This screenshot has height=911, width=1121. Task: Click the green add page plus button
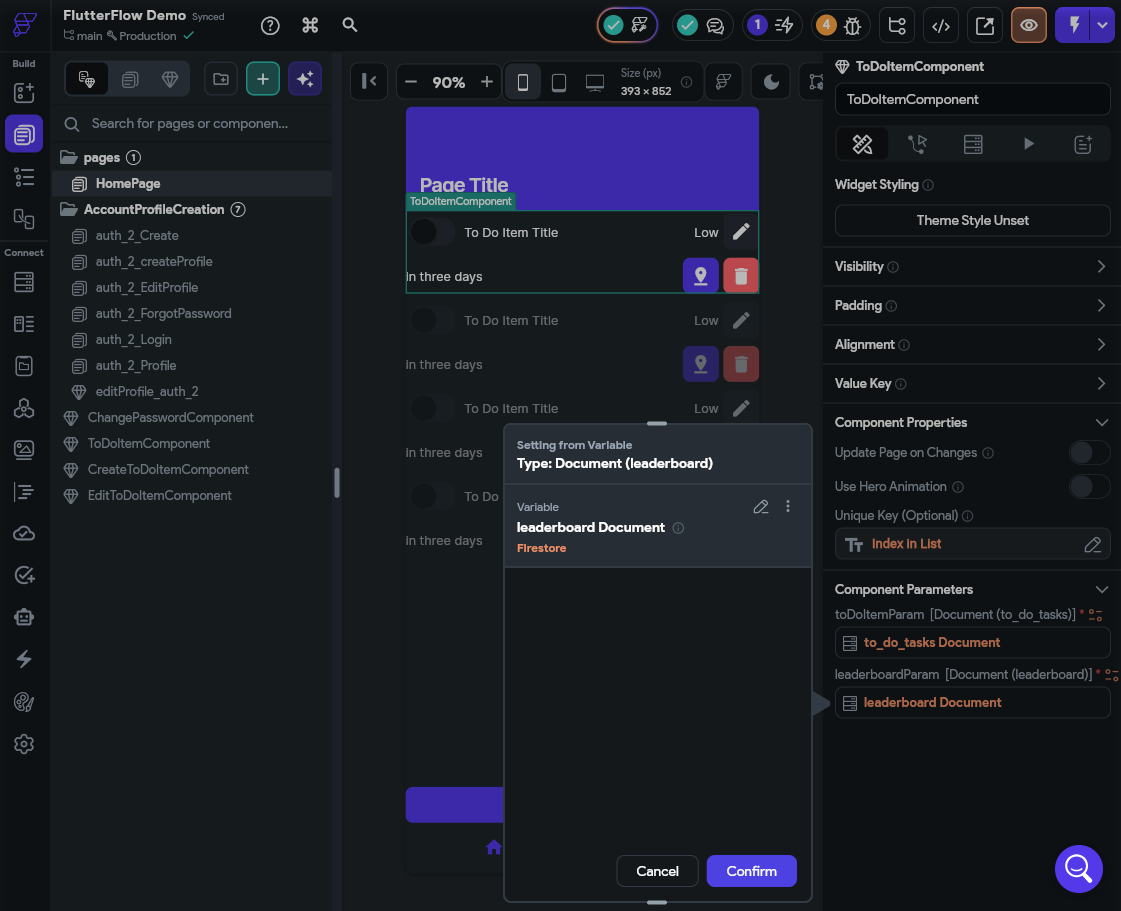pos(262,79)
